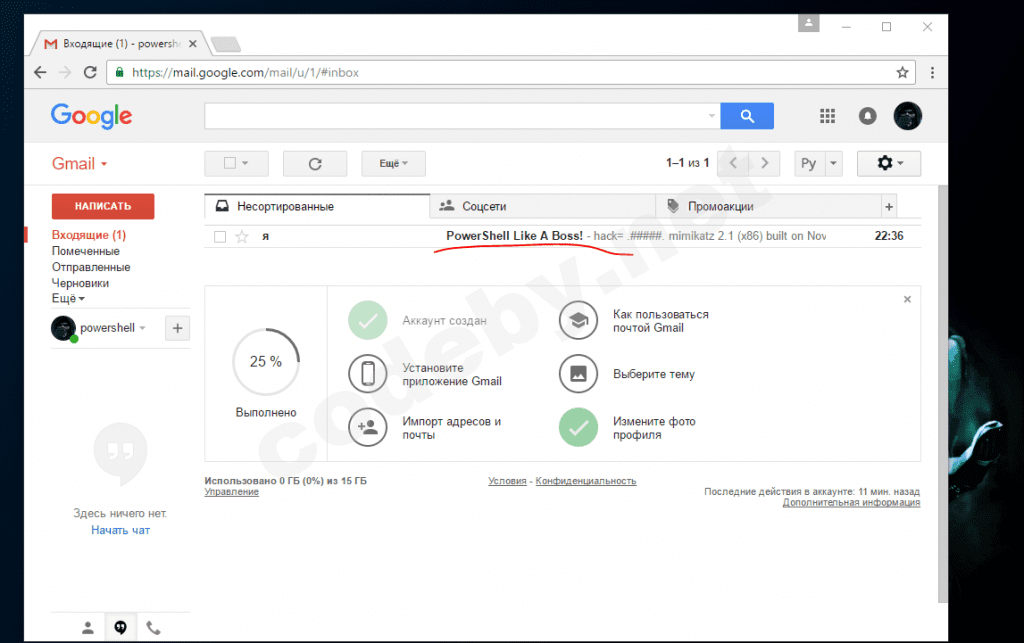This screenshot has width=1024, height=643.
Task: Close the setup progress panel
Action: (907, 299)
